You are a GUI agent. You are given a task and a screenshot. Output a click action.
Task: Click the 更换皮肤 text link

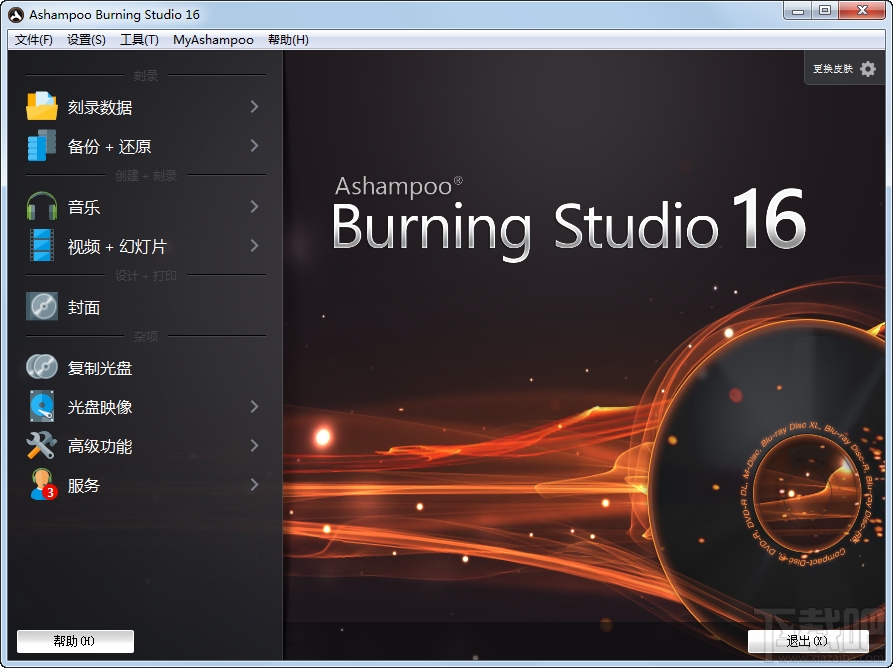pos(833,69)
